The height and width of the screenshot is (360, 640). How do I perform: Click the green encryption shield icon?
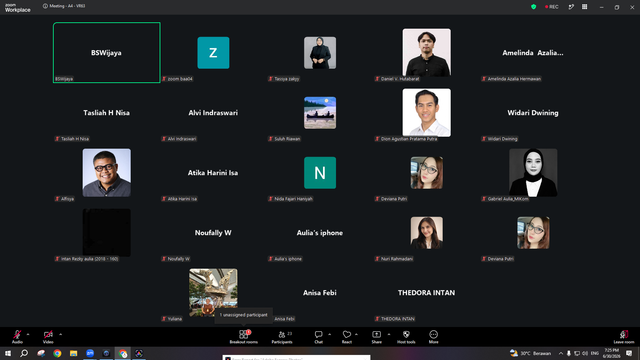[x=533, y=7]
